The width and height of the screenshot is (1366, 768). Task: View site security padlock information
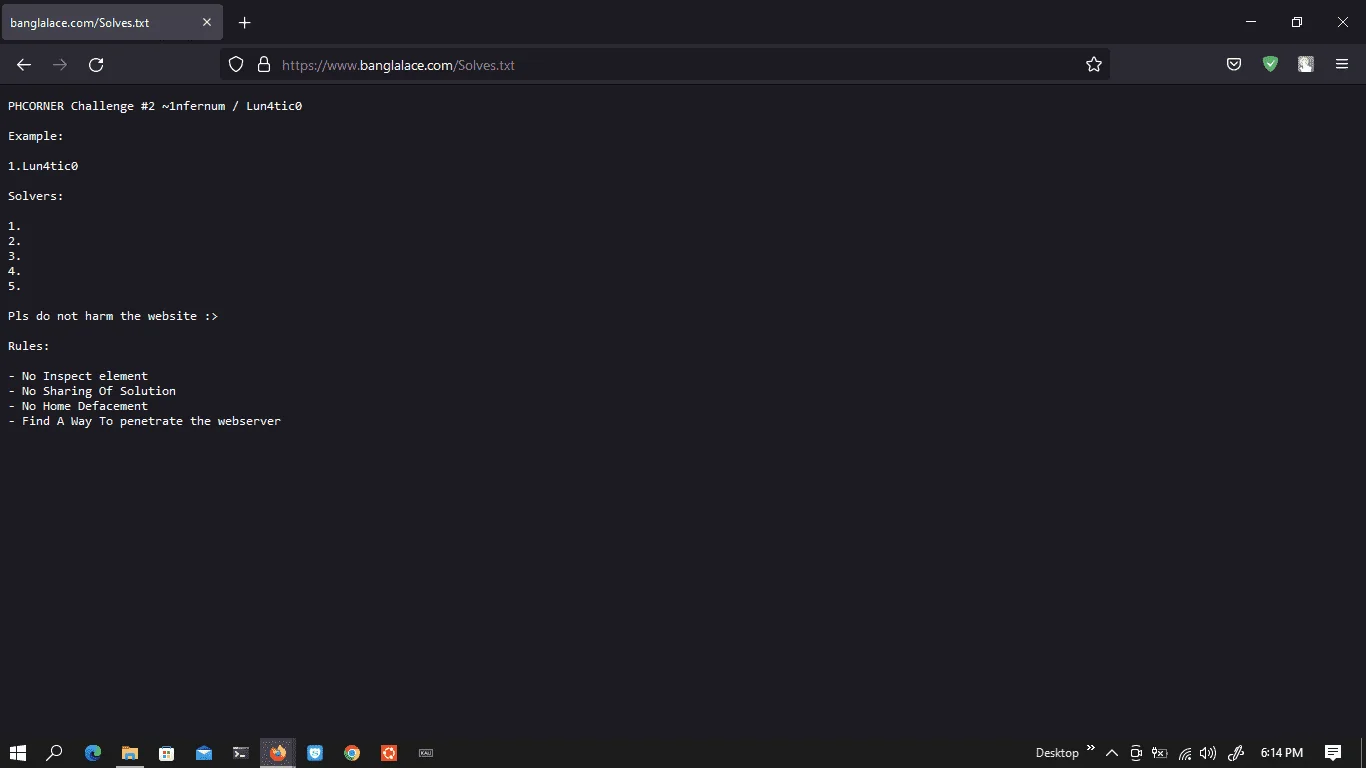click(264, 65)
